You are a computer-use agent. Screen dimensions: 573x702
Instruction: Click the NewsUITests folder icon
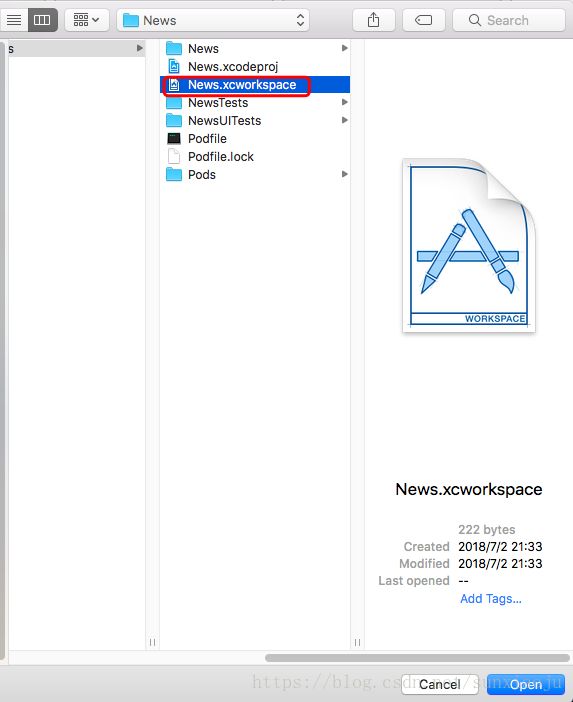click(x=174, y=120)
